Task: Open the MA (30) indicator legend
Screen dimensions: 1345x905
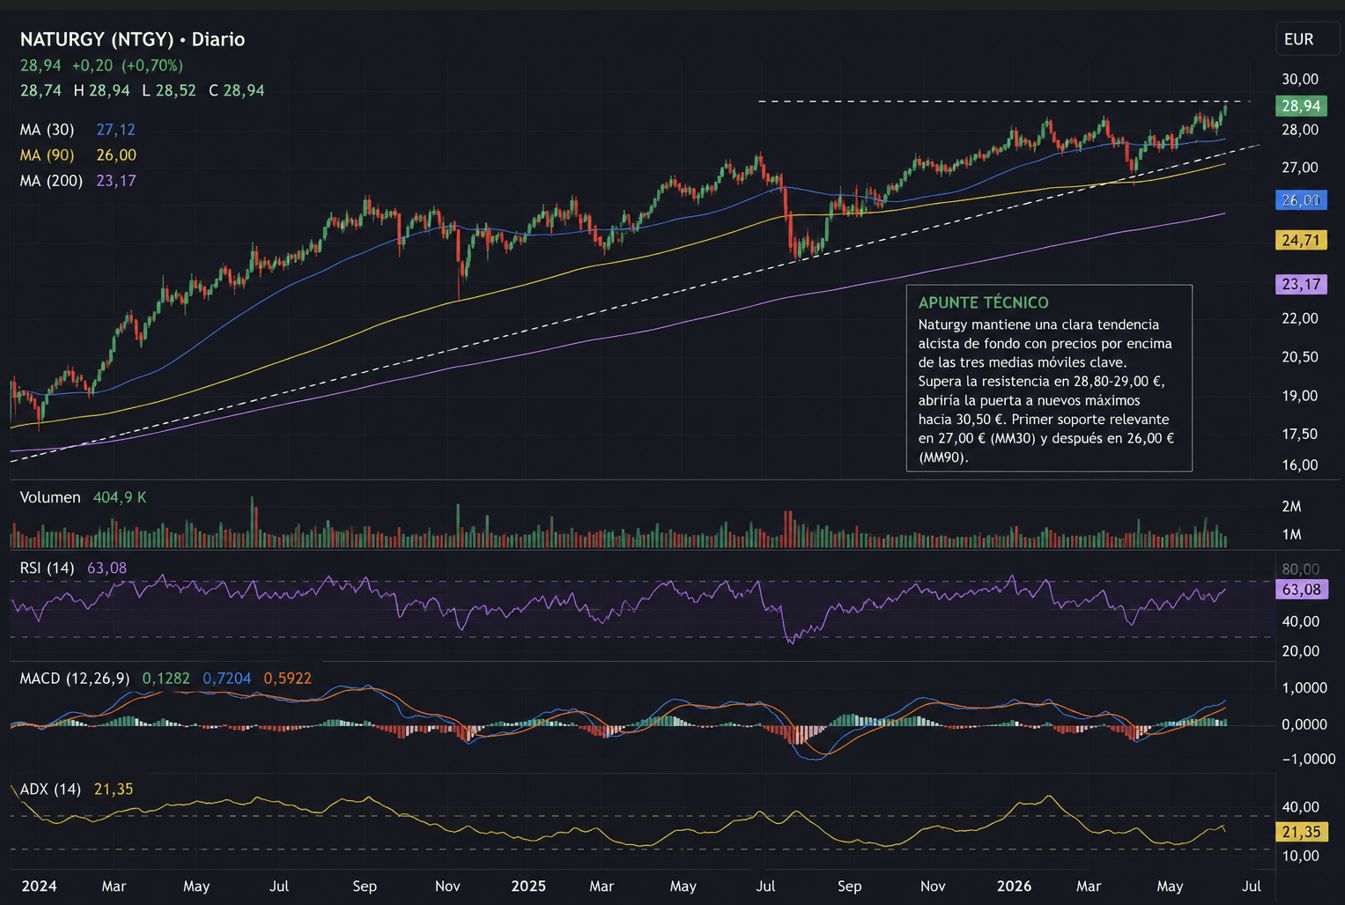Action: pos(47,129)
